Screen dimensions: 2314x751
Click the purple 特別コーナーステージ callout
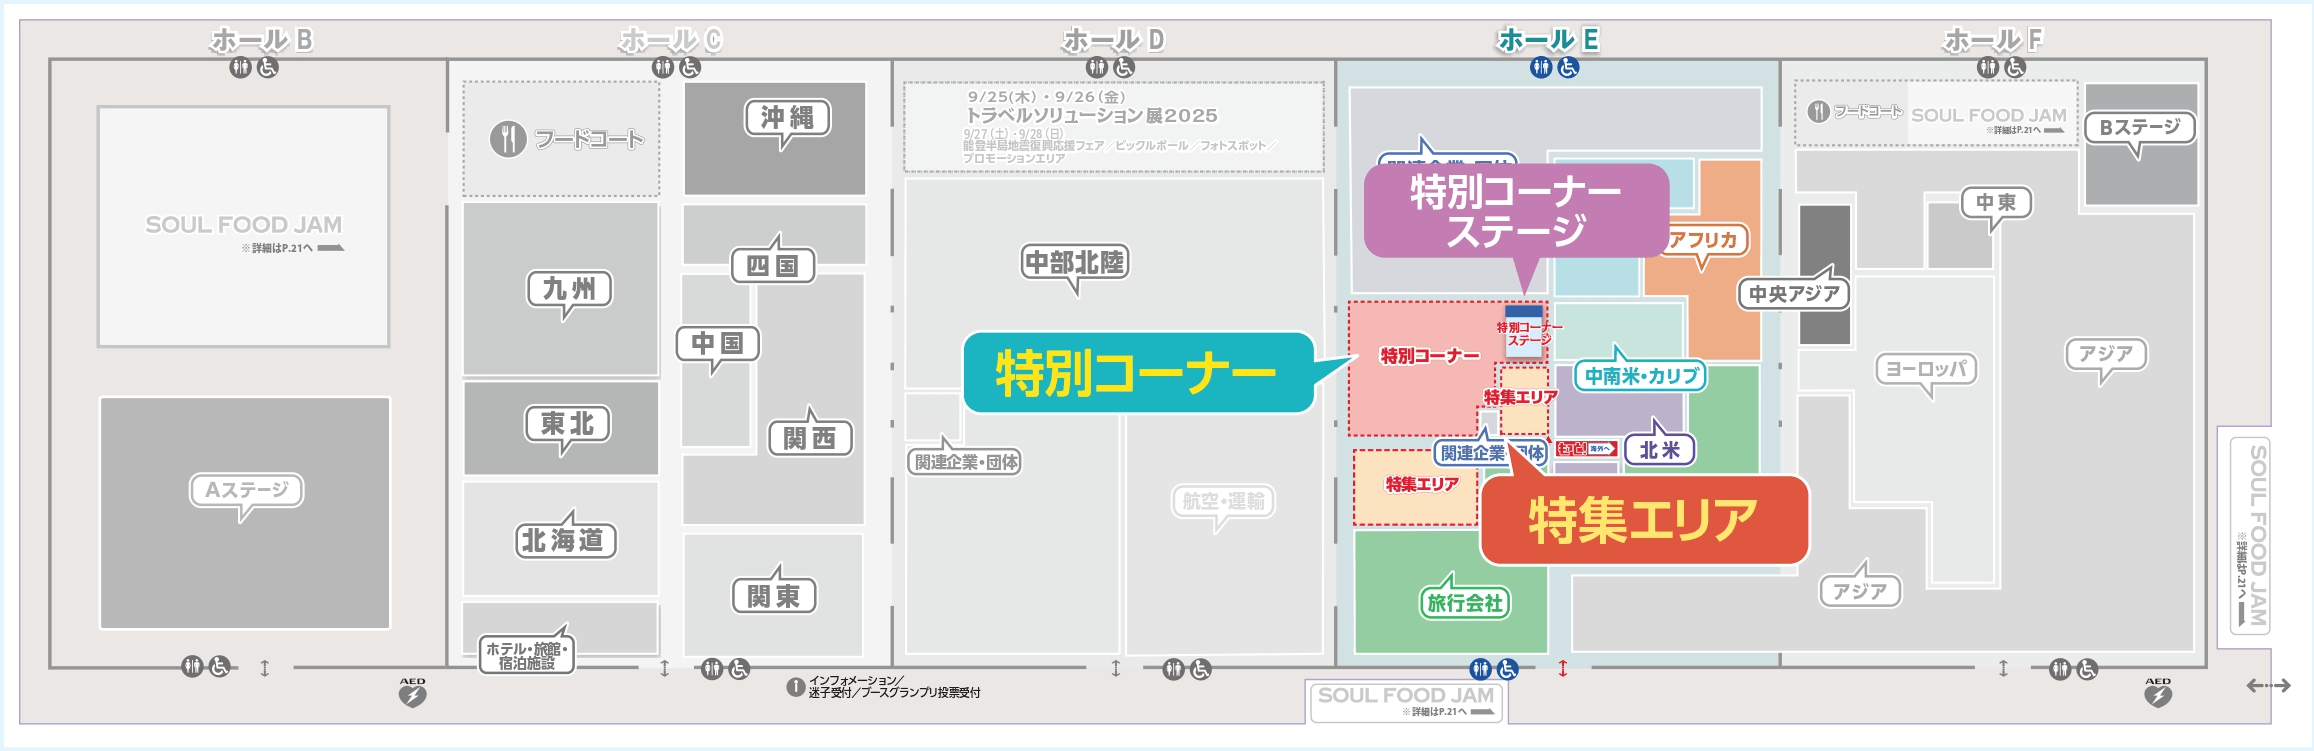(x=1515, y=211)
